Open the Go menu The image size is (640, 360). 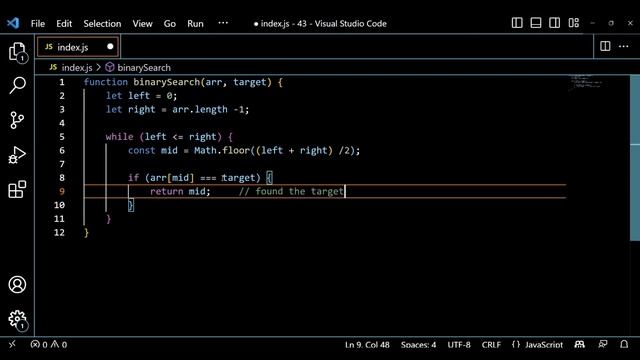(169, 24)
